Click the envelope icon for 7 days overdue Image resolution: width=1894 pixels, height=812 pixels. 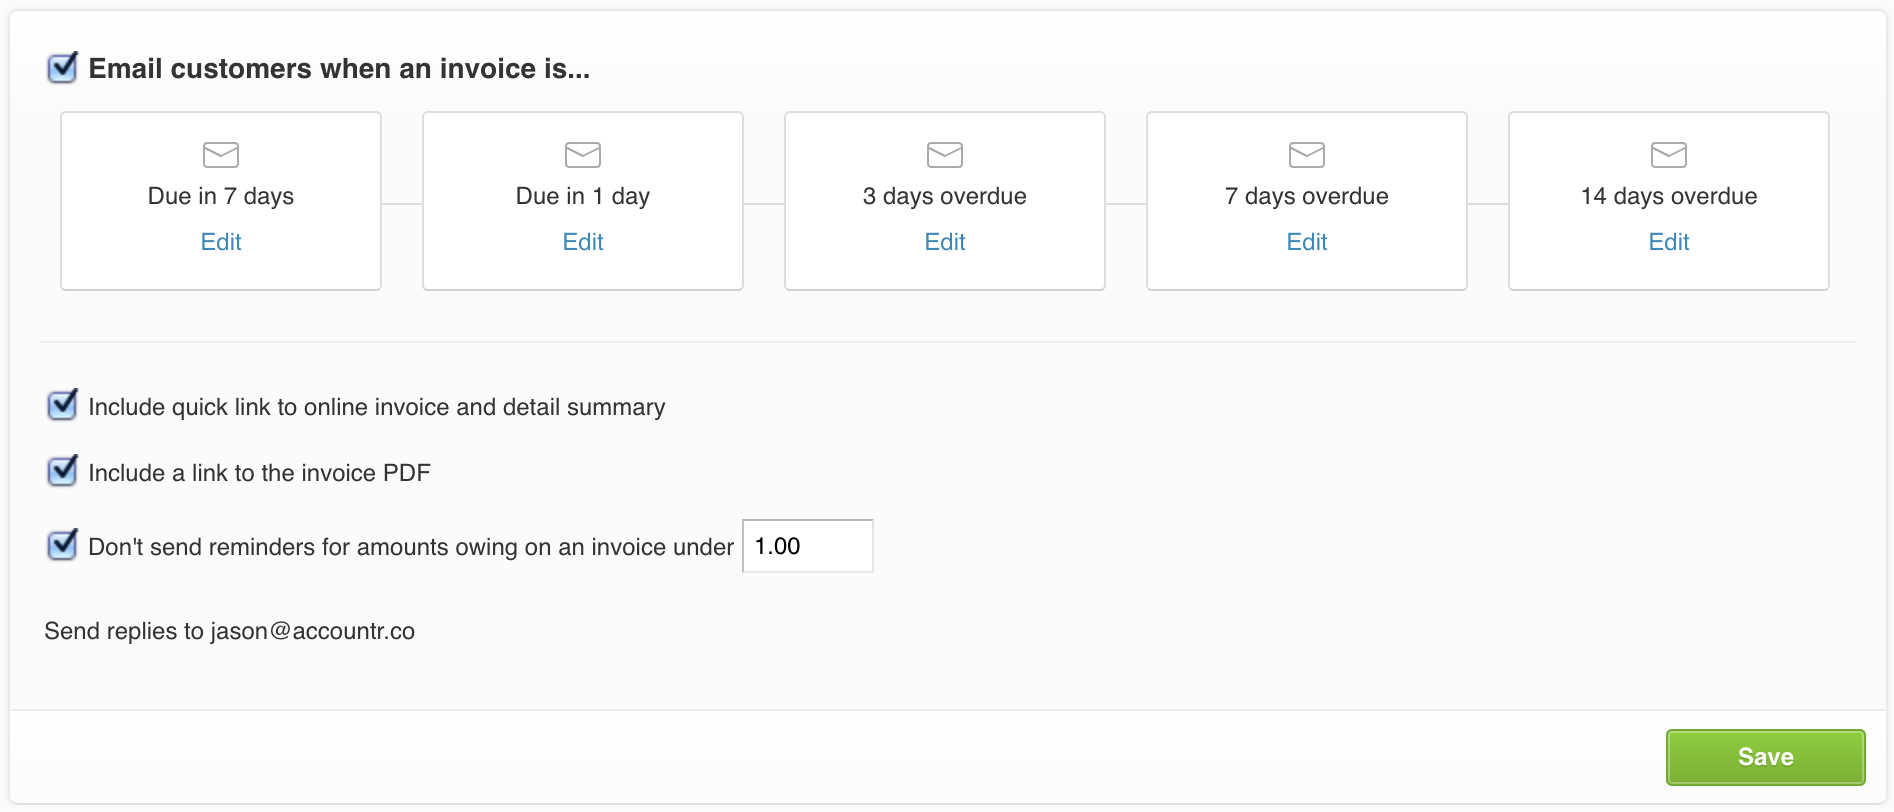click(1307, 155)
